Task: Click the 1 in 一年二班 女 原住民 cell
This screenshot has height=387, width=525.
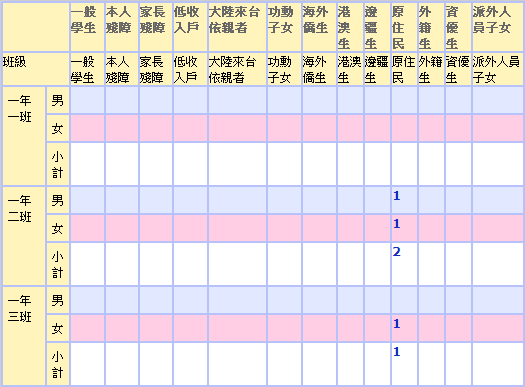Action: click(397, 224)
